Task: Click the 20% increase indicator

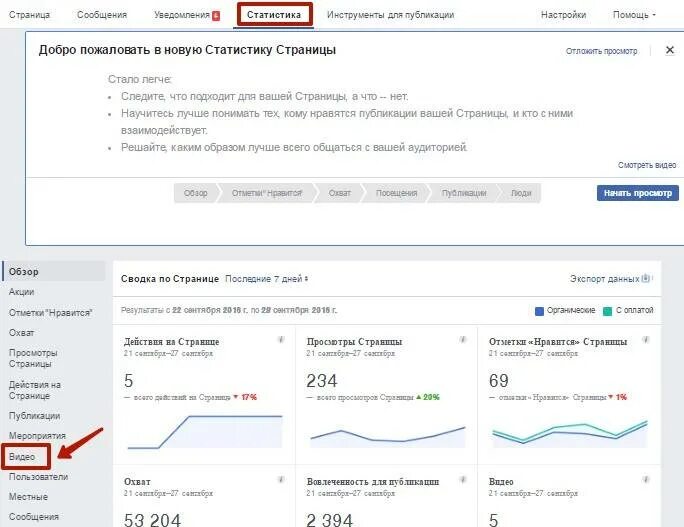Action: pyautogui.click(x=428, y=397)
